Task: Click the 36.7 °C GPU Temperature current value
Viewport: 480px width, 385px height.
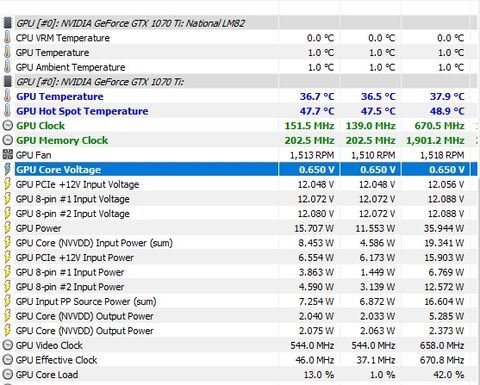Action: [x=317, y=97]
